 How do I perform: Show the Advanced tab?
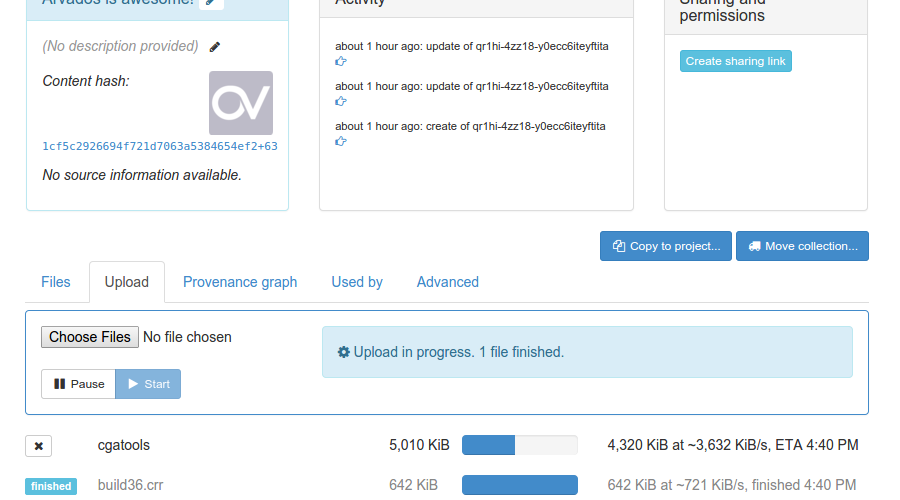pos(447,282)
